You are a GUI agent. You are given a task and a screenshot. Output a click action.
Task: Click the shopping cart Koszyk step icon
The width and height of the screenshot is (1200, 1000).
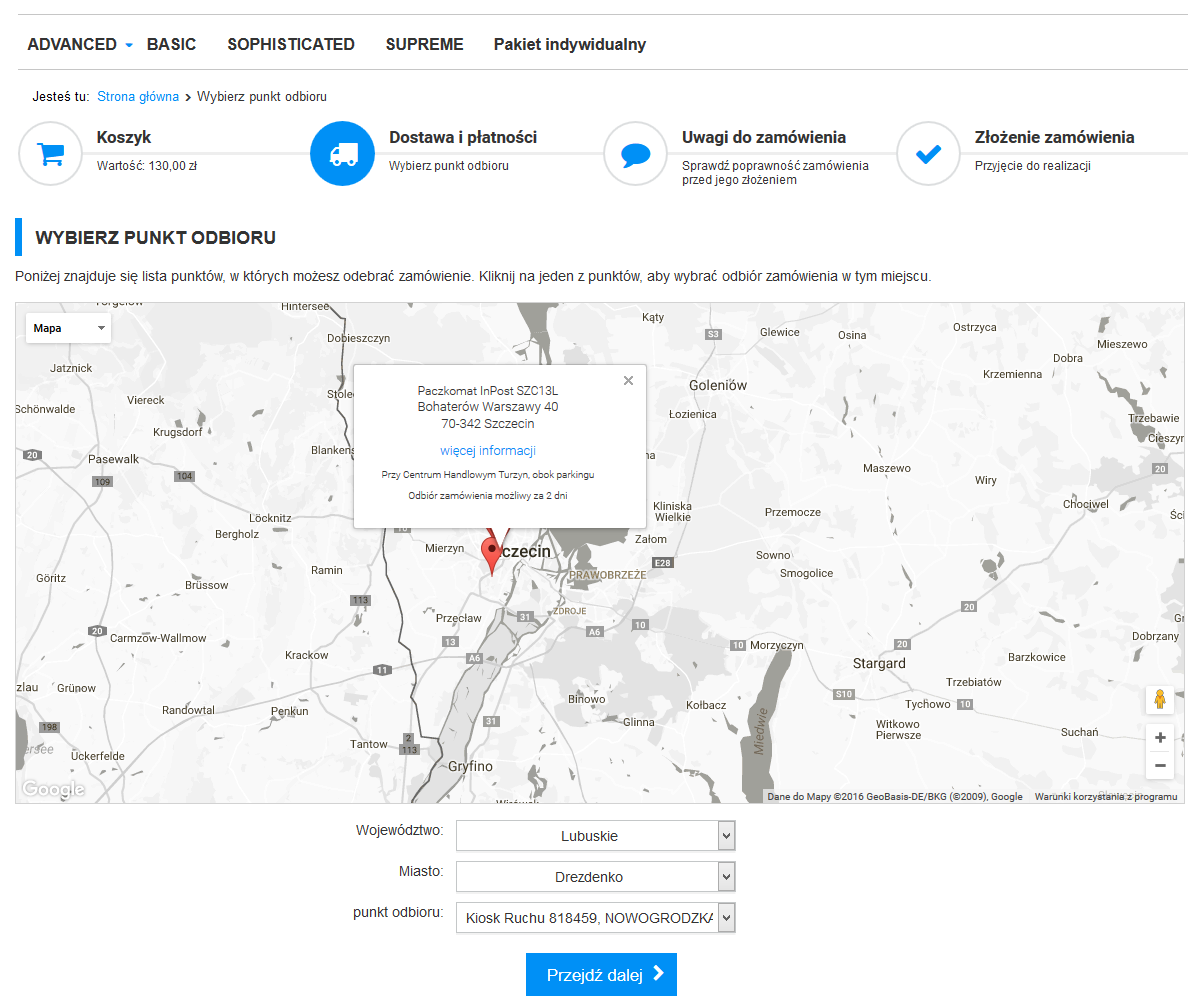(50, 154)
